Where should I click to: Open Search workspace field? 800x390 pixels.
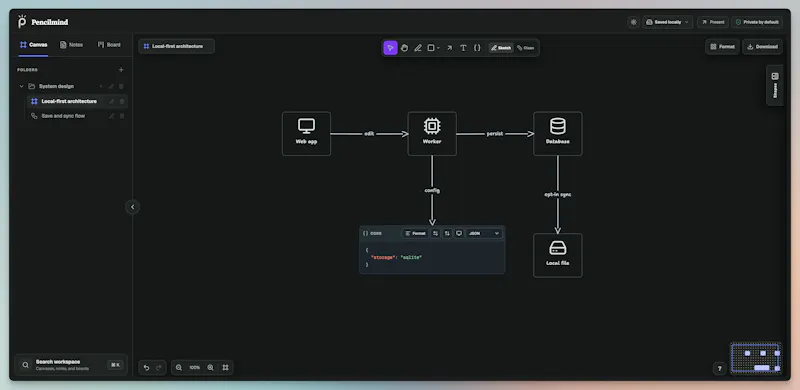tap(71, 364)
